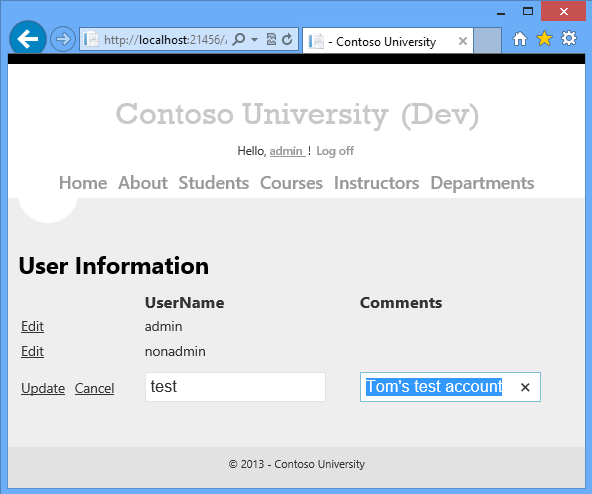Open the Home menu item
Viewport: 592px width, 494px height.
pyautogui.click(x=83, y=183)
